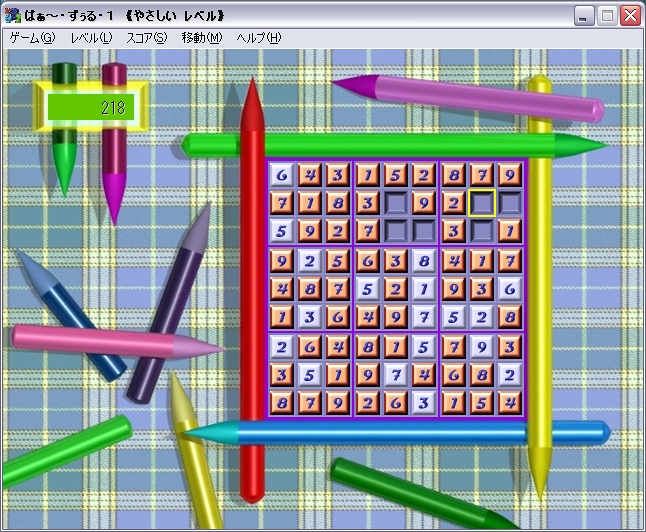Open the レベル(L) menu
This screenshot has width=646, height=532.
click(x=91, y=38)
